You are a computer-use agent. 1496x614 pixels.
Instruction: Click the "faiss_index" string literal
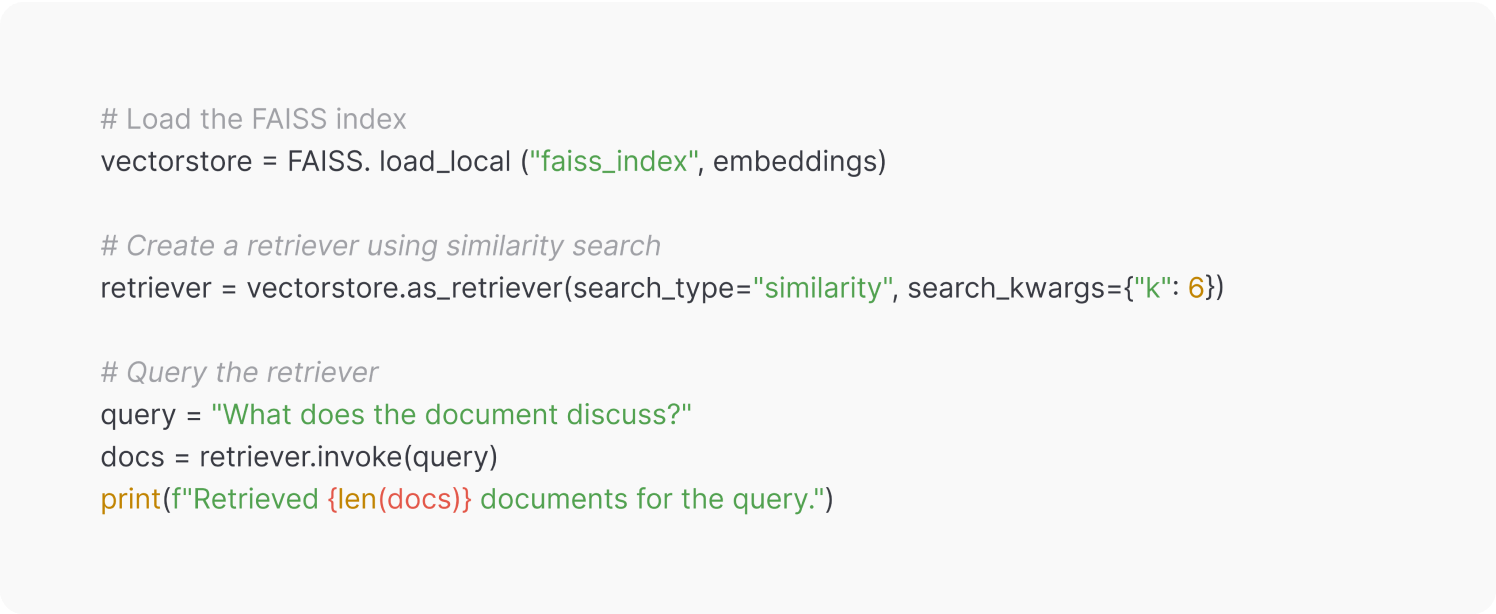click(613, 162)
